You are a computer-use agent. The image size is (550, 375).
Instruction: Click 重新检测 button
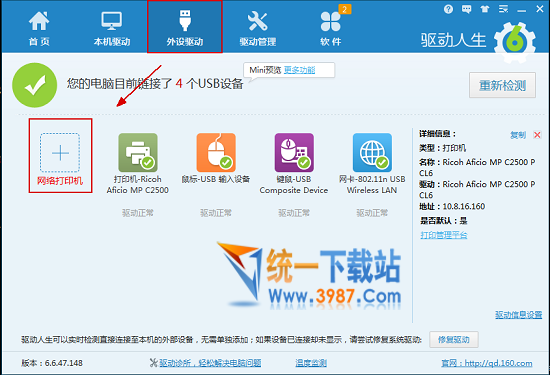[x=502, y=85]
